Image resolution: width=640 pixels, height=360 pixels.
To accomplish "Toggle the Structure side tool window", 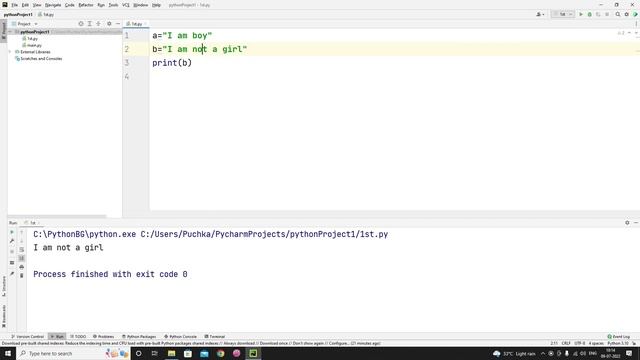I will 4,286.
